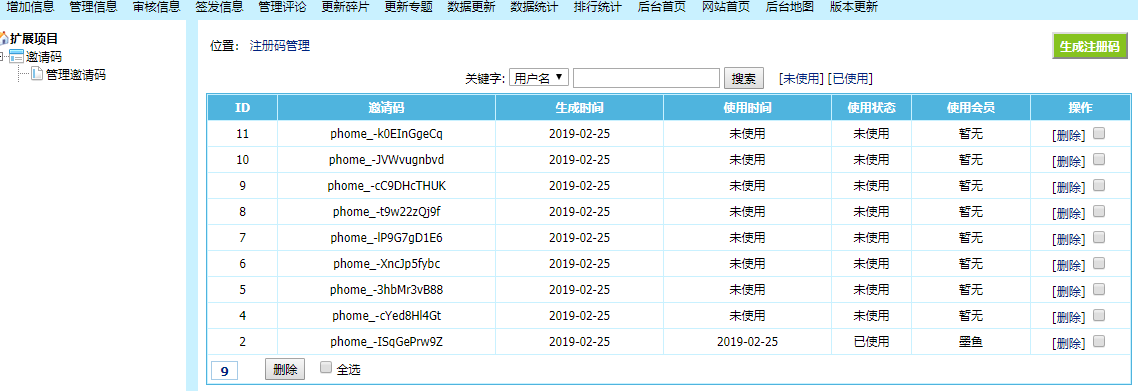
Task: Open the 审核信息 menu
Action: coord(157,7)
